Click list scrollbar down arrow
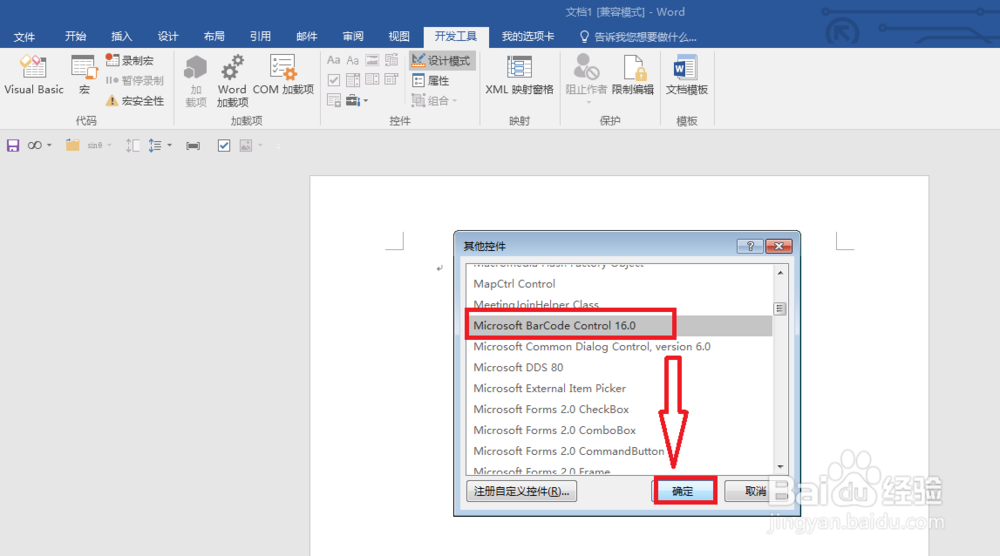The width and height of the screenshot is (1000, 556). (x=780, y=466)
